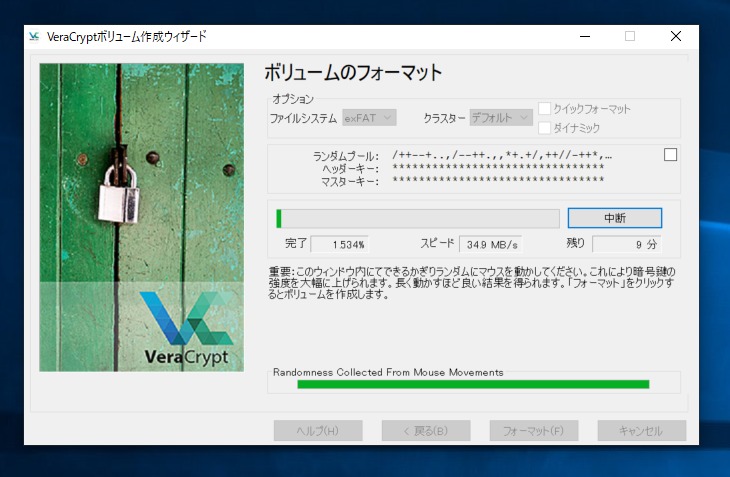Cancel the wizard with キャンセル button

tap(641, 431)
